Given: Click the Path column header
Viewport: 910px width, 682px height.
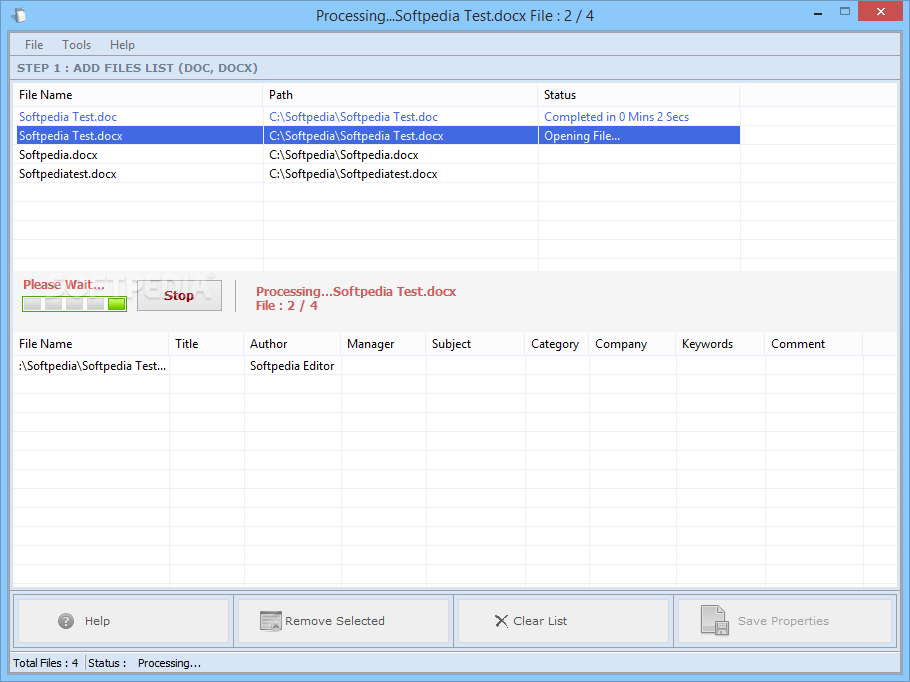Looking at the screenshot, I should (400, 95).
